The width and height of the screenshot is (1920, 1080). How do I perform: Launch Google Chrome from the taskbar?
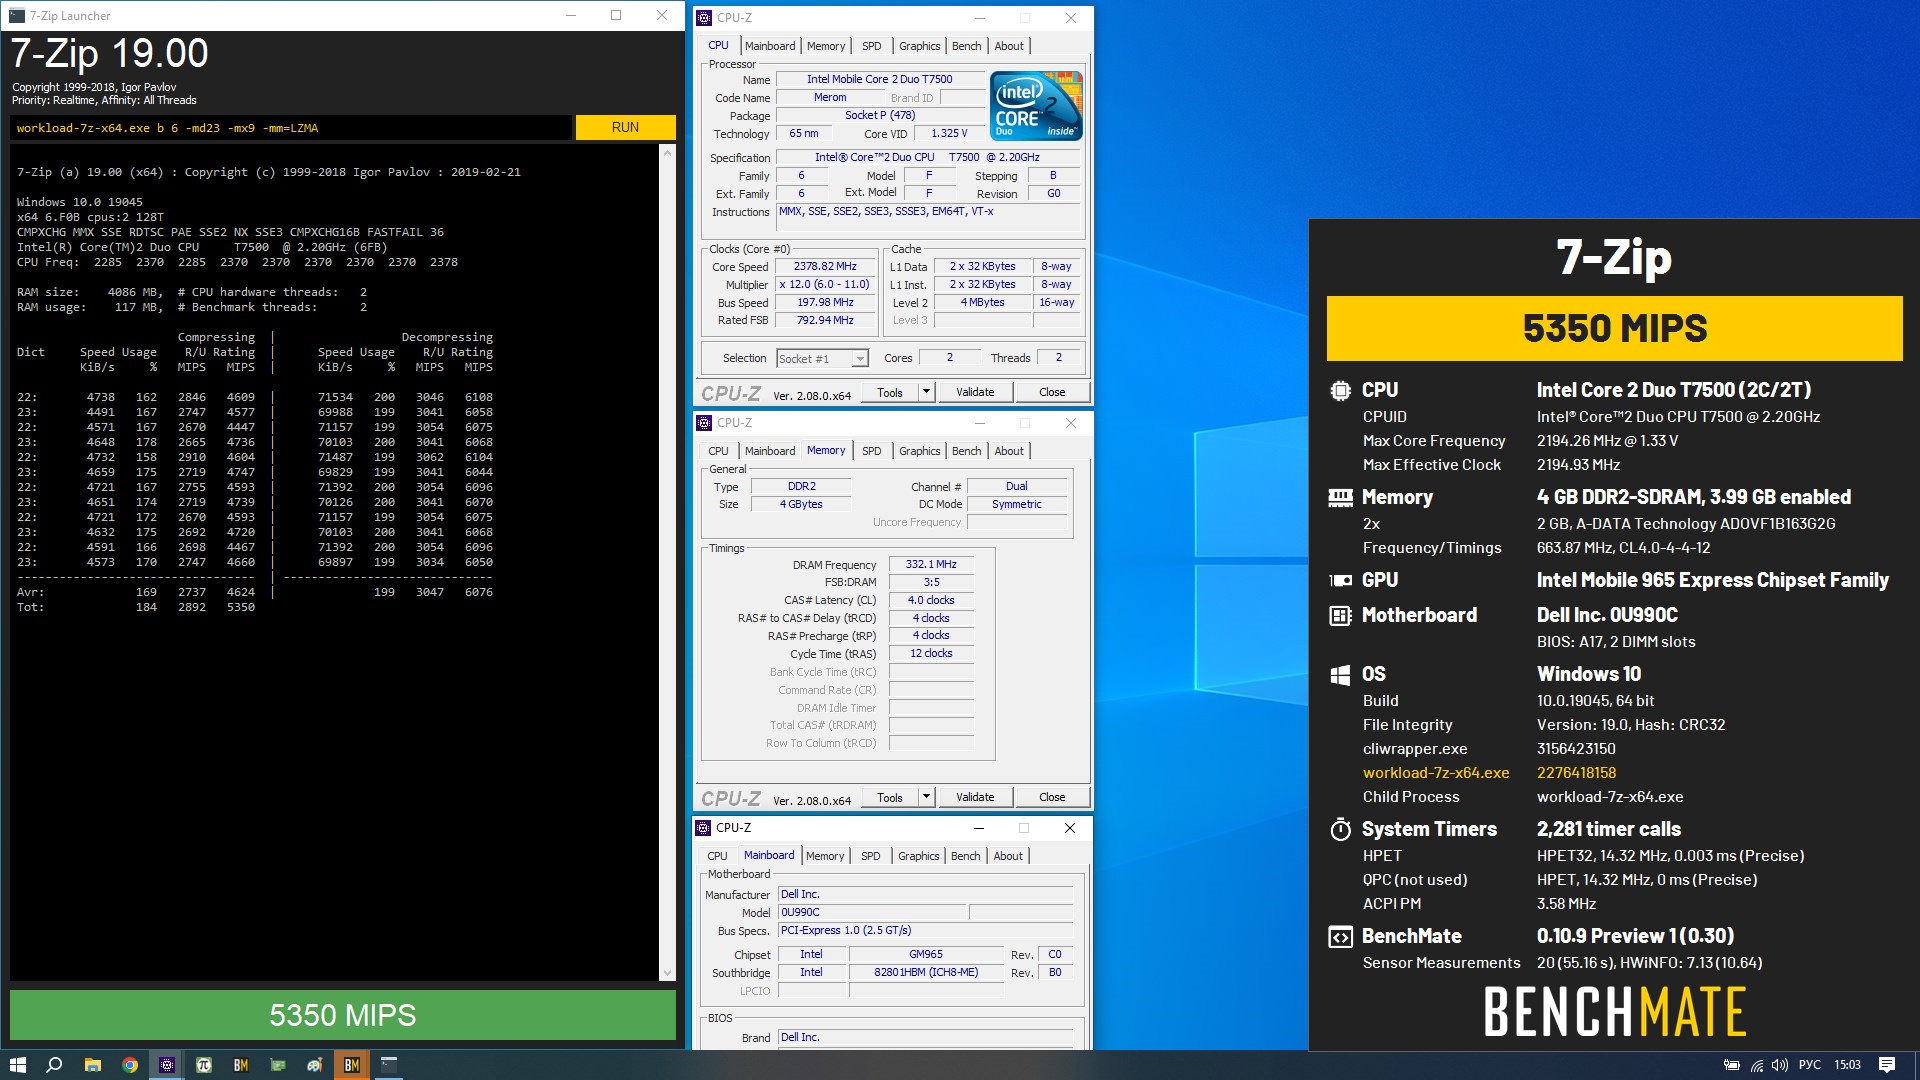click(x=130, y=1065)
